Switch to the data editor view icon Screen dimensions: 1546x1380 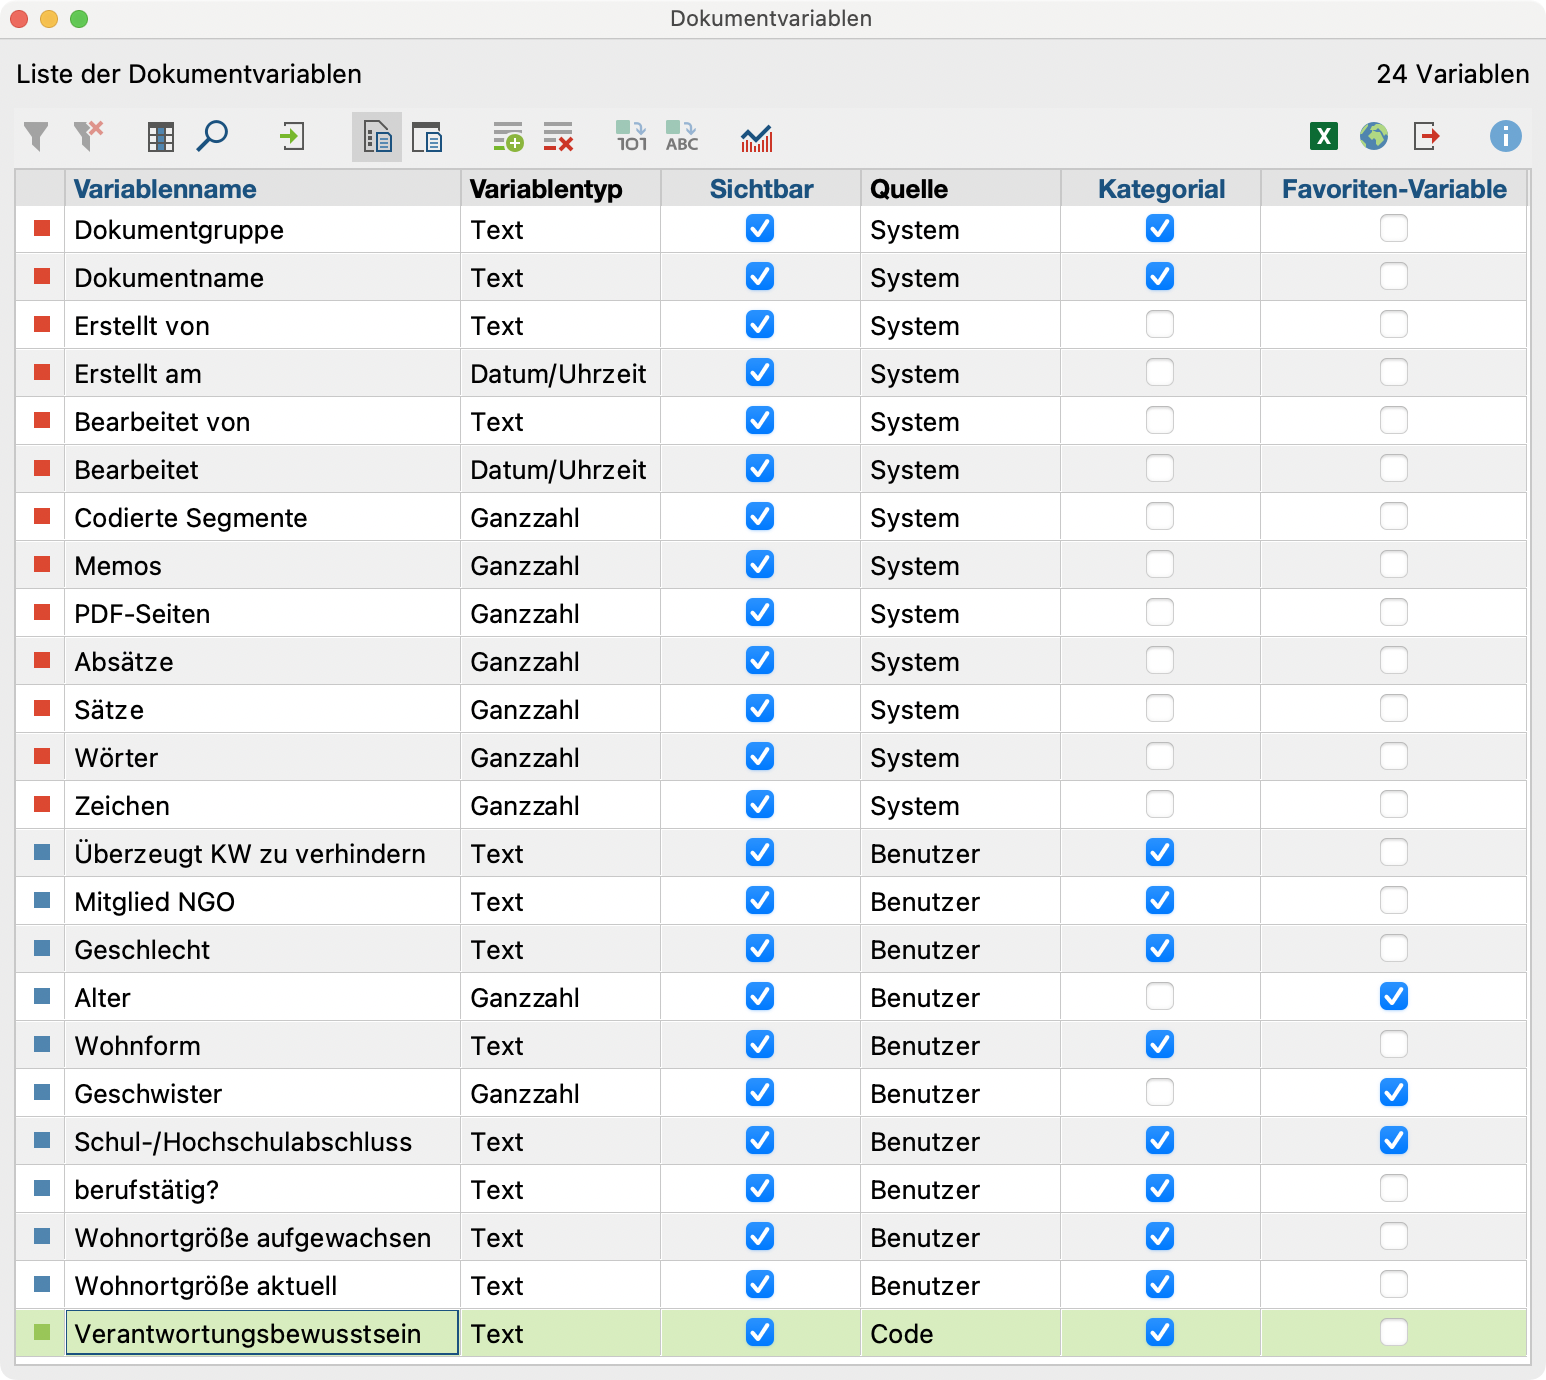point(427,137)
